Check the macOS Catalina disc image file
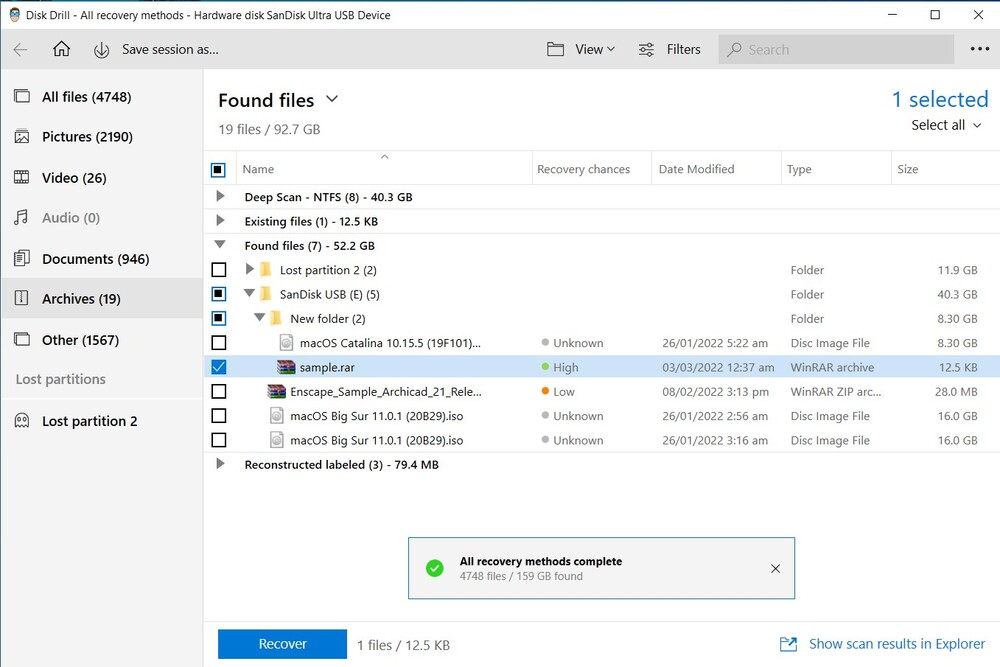The image size is (1000, 667). (219, 342)
